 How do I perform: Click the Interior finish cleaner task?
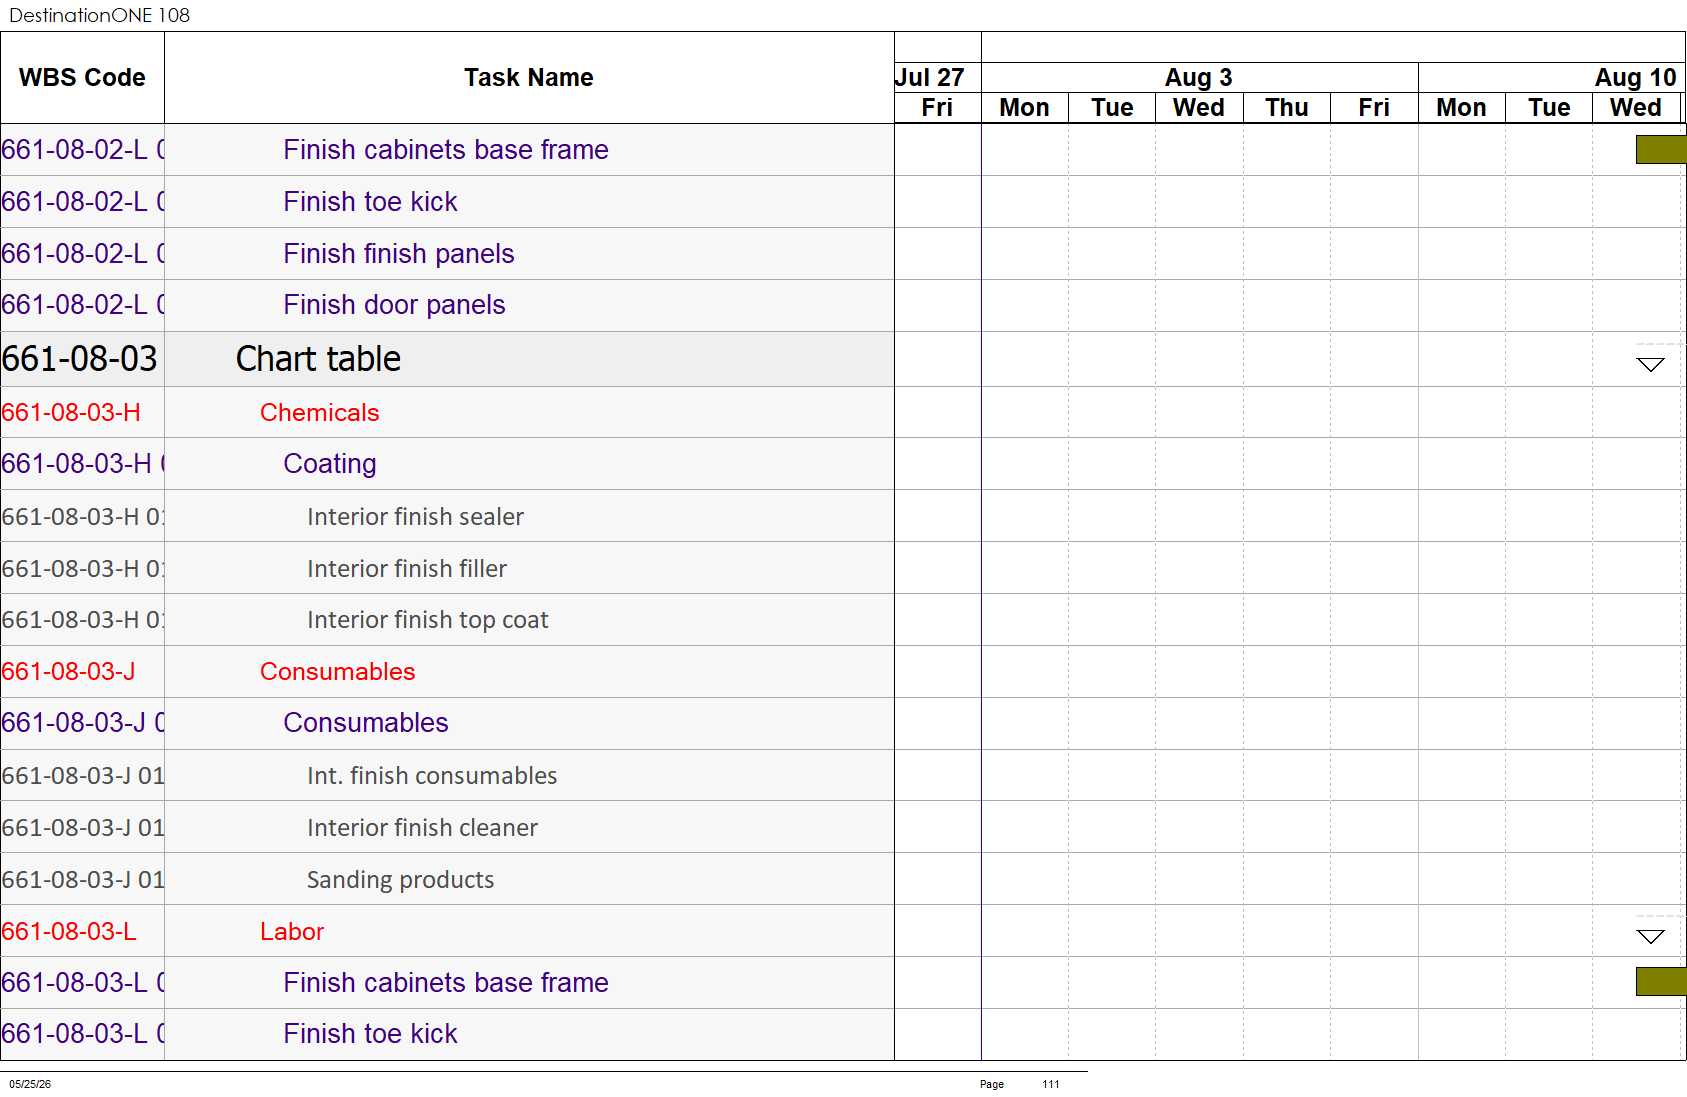[x=422, y=828]
